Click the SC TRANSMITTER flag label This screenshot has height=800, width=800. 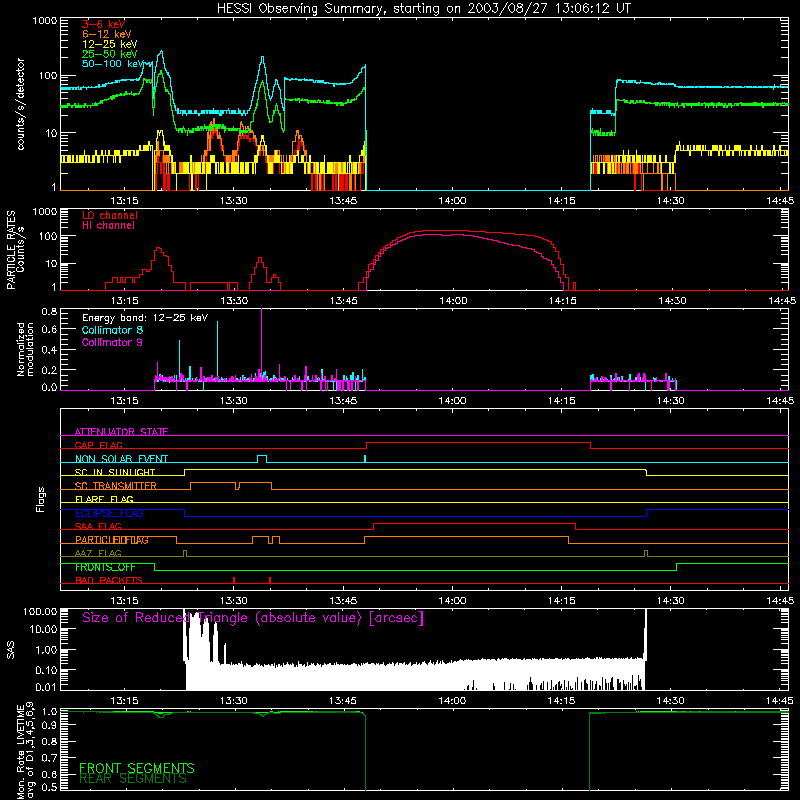point(116,486)
